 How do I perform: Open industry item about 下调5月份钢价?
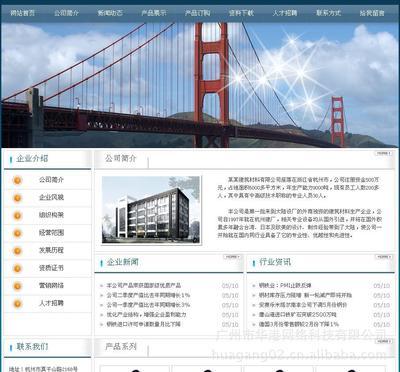coord(303,305)
